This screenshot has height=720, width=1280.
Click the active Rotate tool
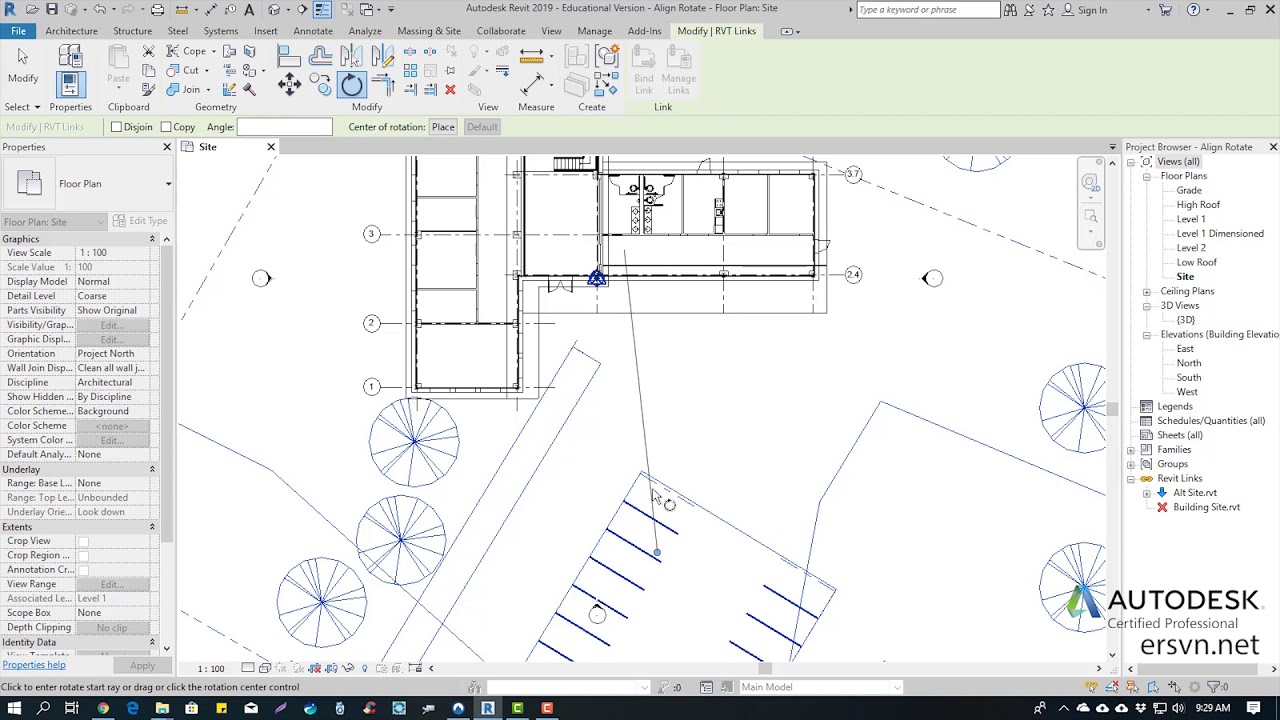[x=352, y=84]
